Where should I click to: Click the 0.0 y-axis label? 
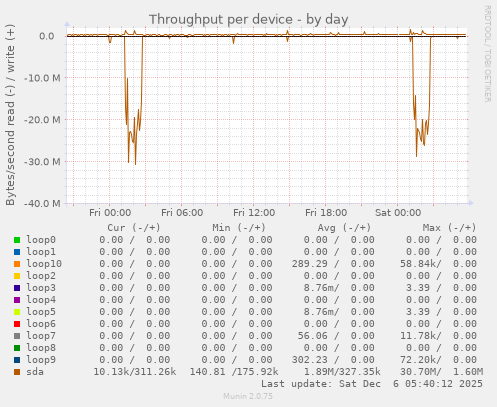tap(47, 36)
